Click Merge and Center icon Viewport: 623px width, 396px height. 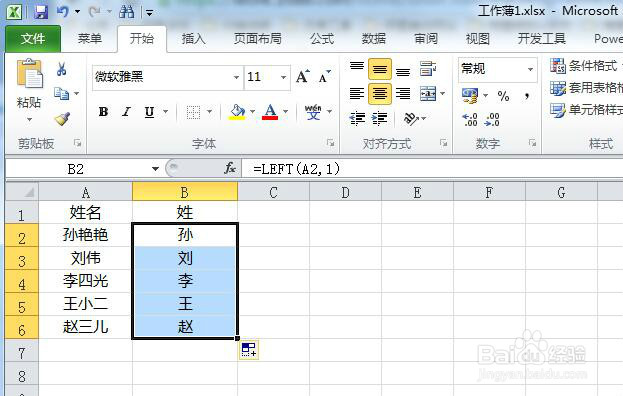point(428,94)
